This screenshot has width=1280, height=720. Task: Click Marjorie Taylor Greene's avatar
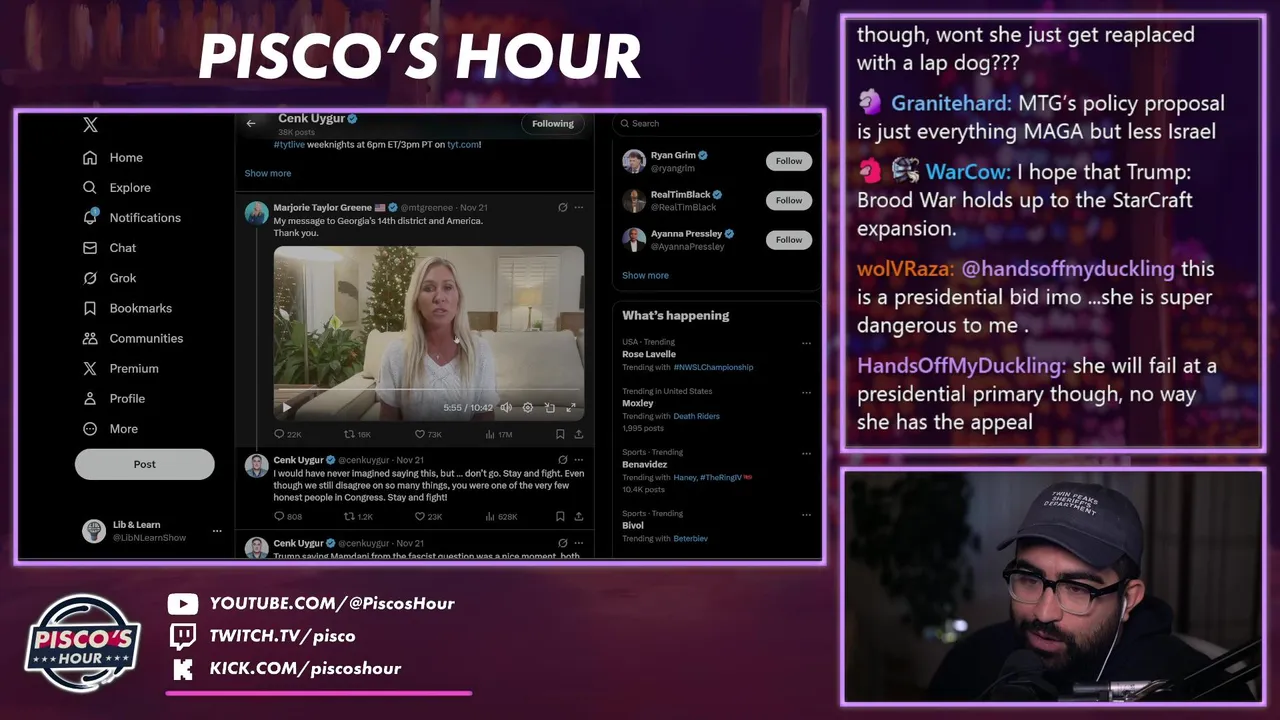[x=257, y=213]
